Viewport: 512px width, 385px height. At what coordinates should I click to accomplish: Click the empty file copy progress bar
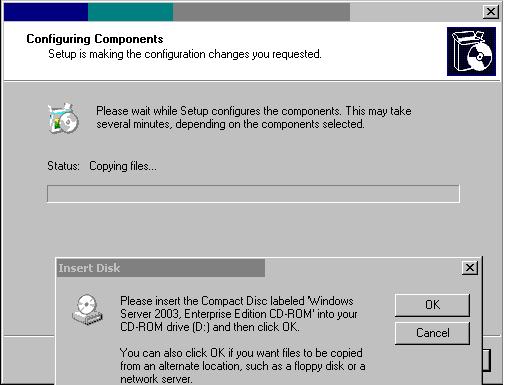[253, 194]
